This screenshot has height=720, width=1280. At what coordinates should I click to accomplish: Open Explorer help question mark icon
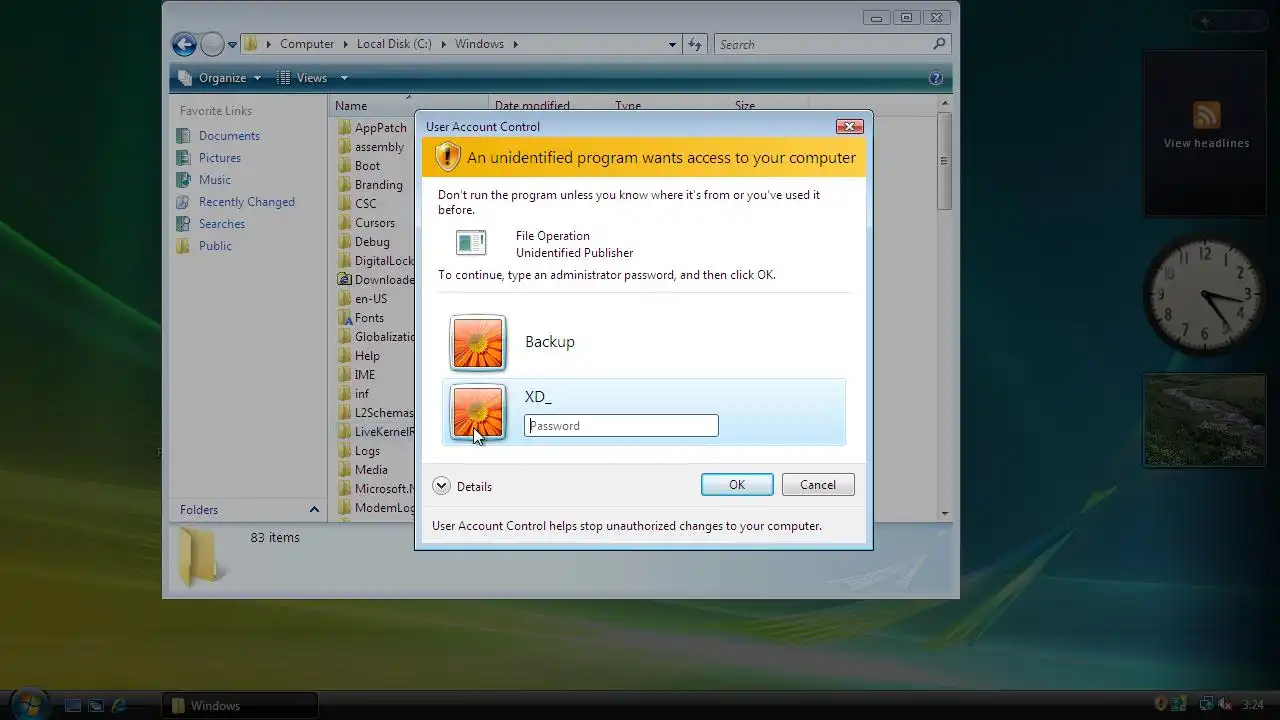(x=936, y=78)
